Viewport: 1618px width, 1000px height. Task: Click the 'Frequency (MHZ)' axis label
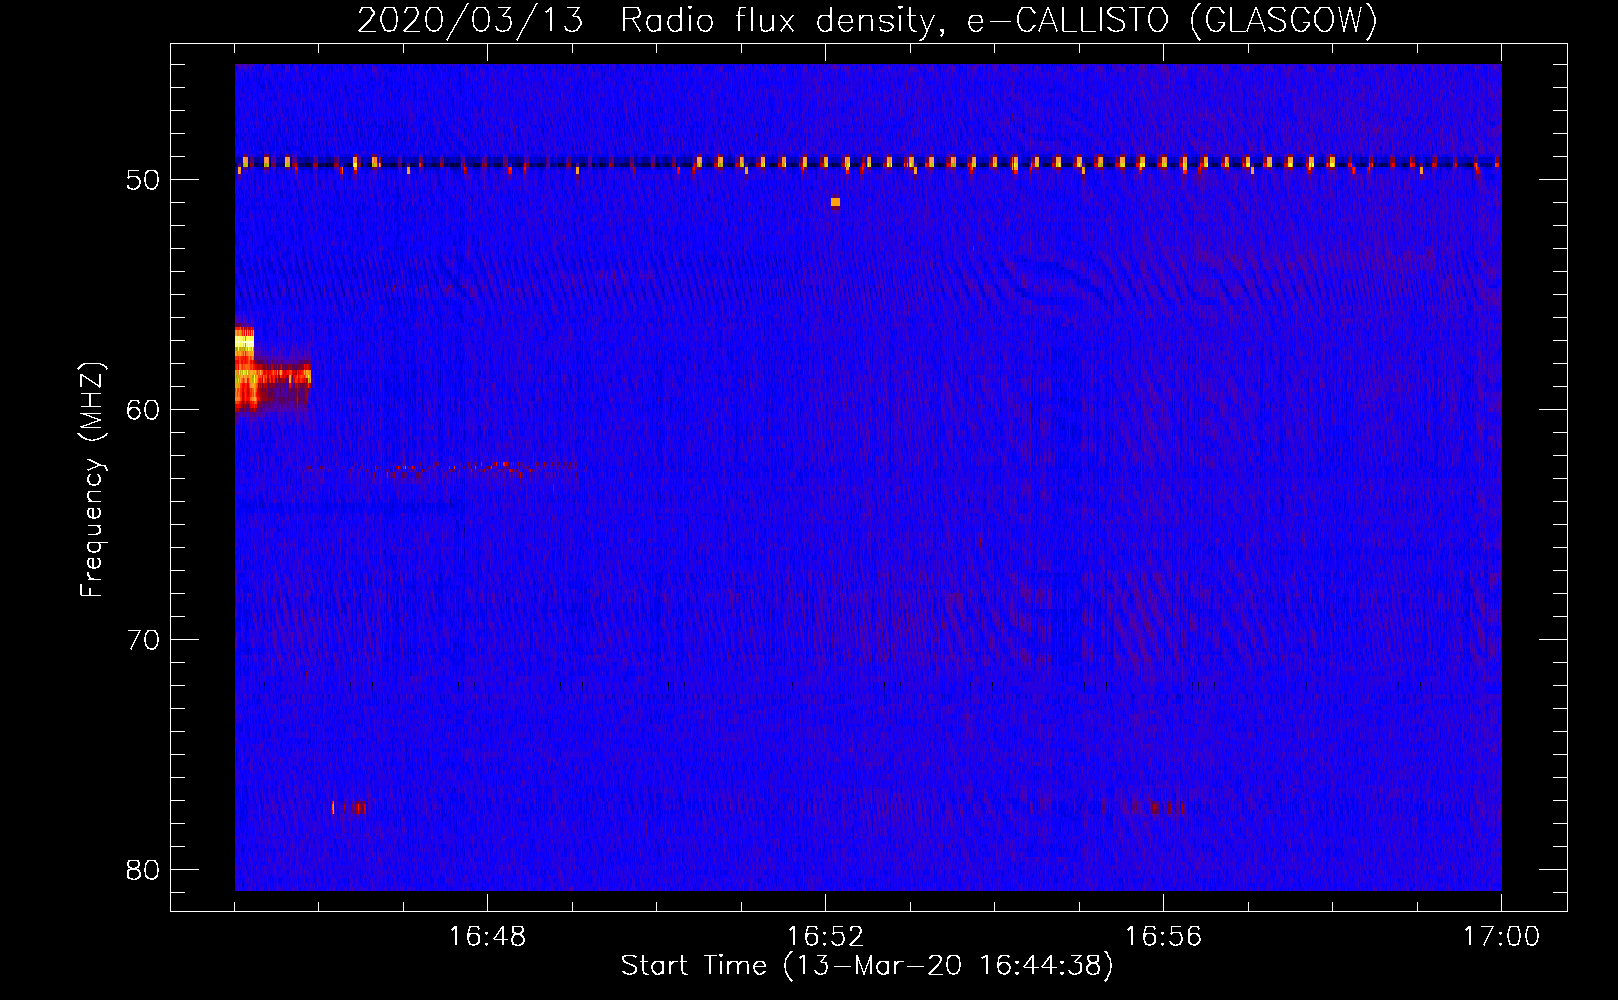[x=92, y=480]
